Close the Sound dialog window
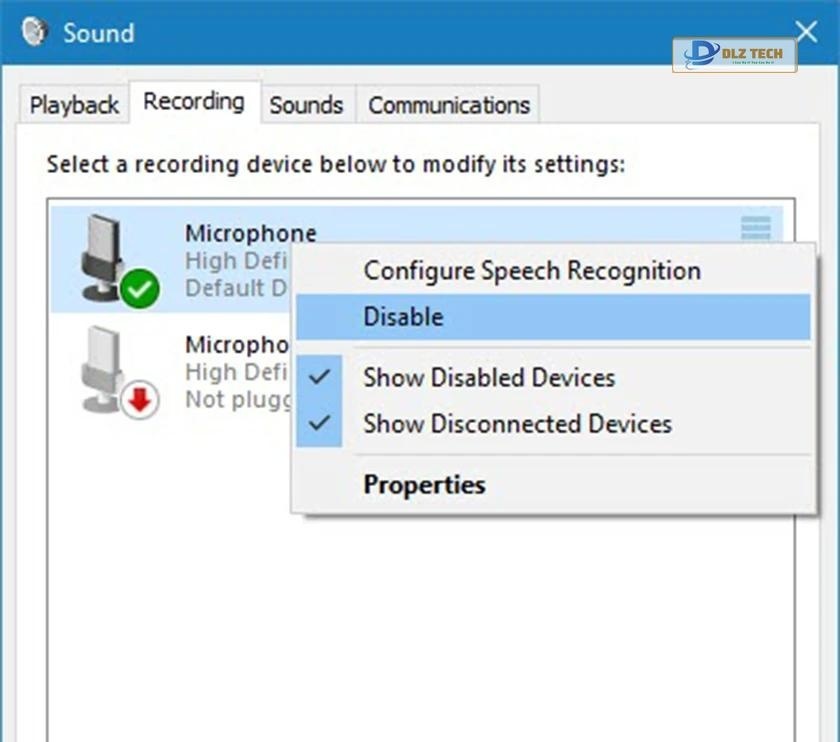The image size is (840, 742). click(x=806, y=32)
